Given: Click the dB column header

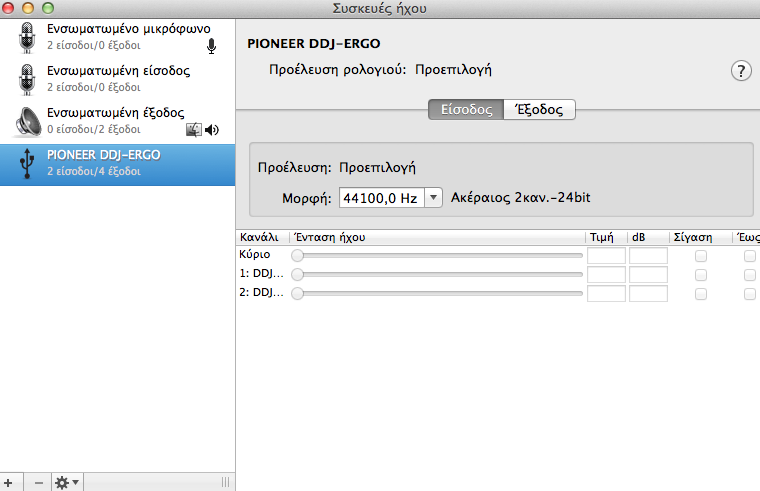Looking at the screenshot, I should 649,237.
